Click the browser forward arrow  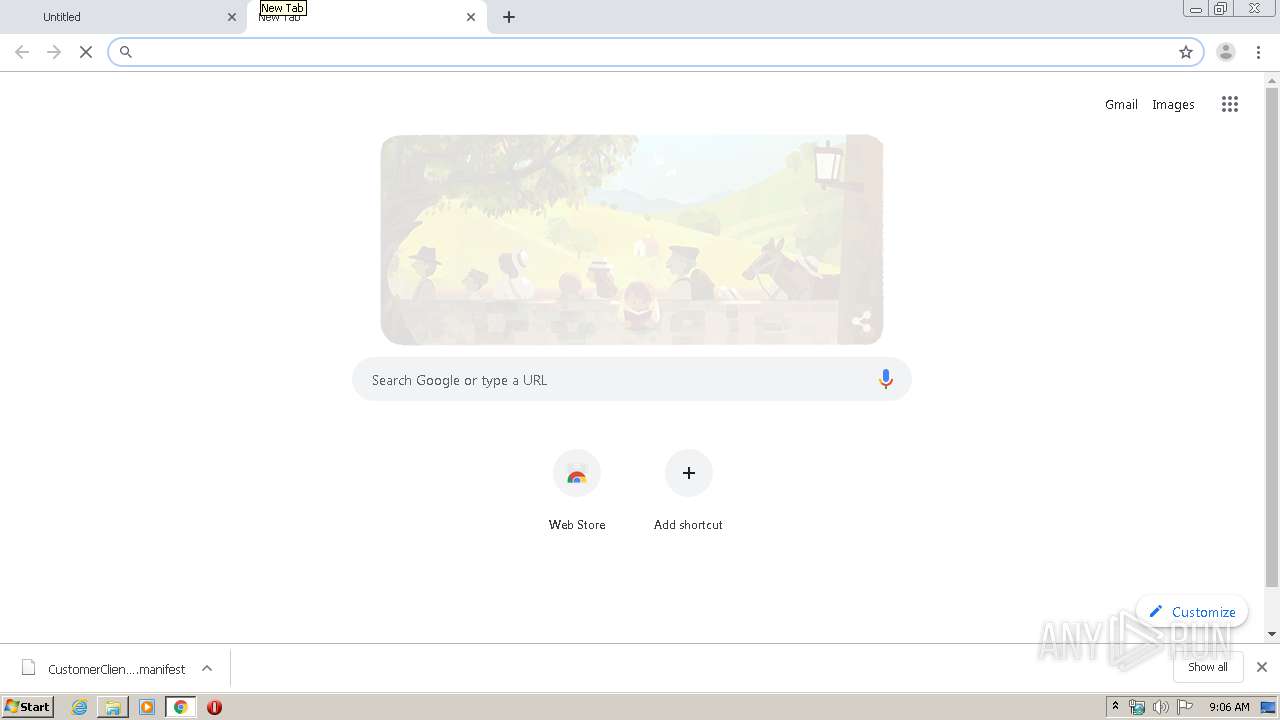tap(54, 52)
